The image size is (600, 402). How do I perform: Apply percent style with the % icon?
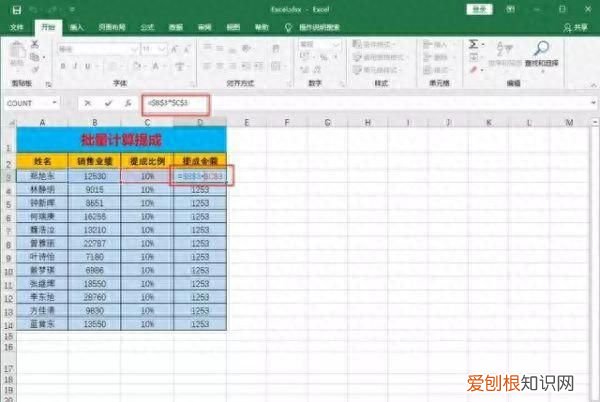tap(324, 57)
